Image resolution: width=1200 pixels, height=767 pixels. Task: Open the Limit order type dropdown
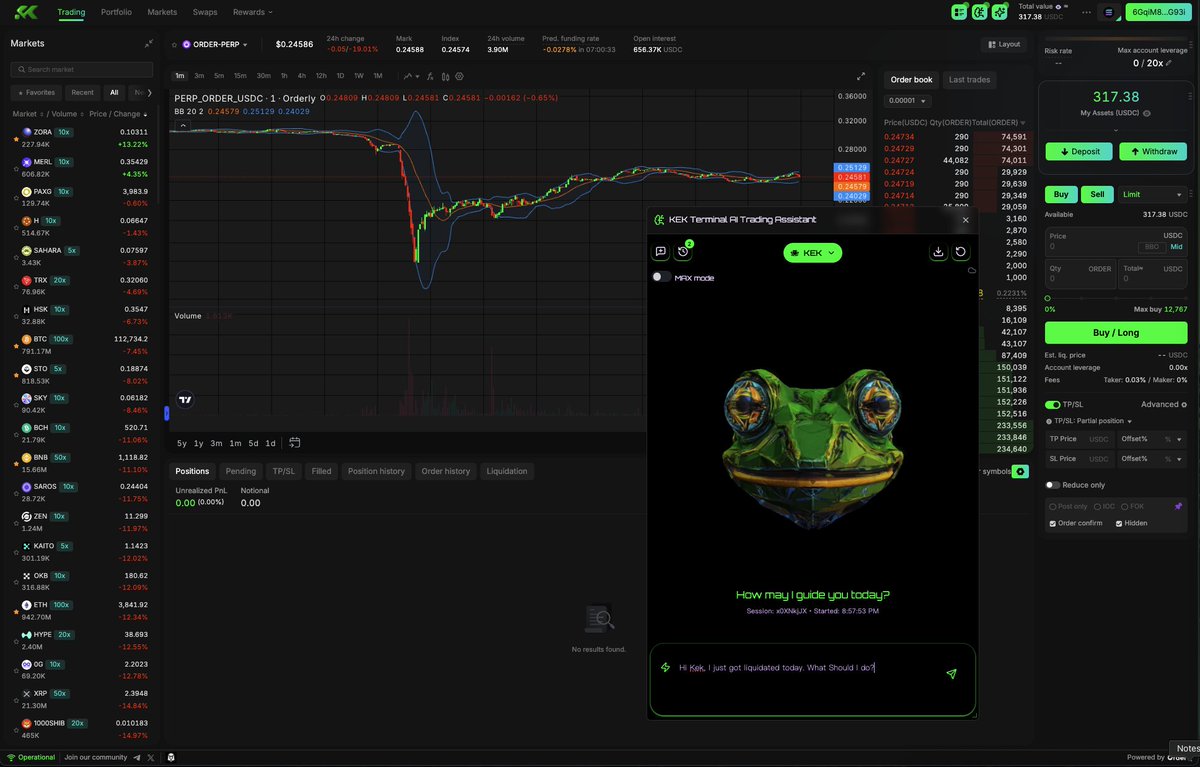pyautogui.click(x=1152, y=195)
